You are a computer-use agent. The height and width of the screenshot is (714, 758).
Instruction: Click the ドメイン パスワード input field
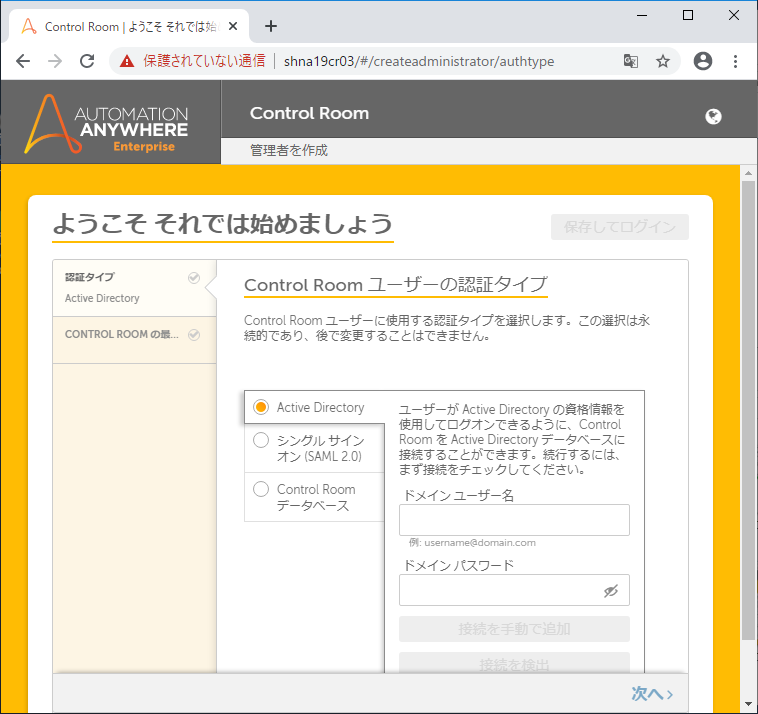pos(514,590)
